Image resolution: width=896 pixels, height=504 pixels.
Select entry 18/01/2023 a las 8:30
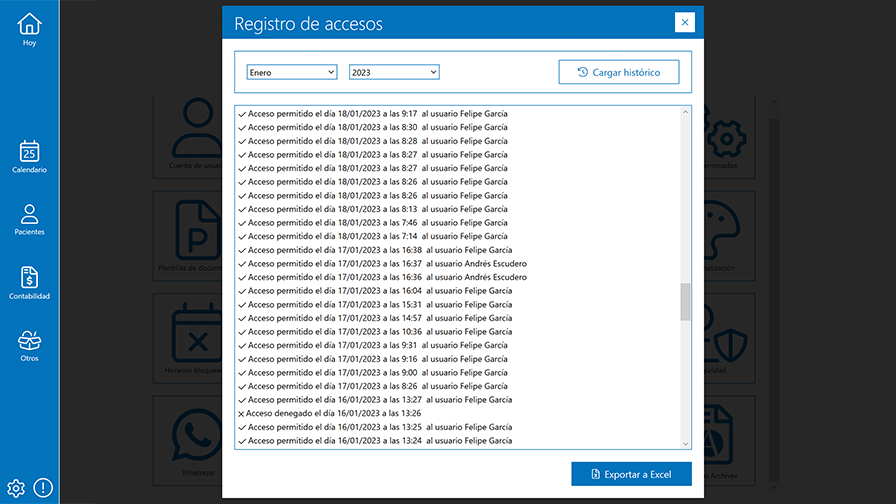[x=373, y=127]
